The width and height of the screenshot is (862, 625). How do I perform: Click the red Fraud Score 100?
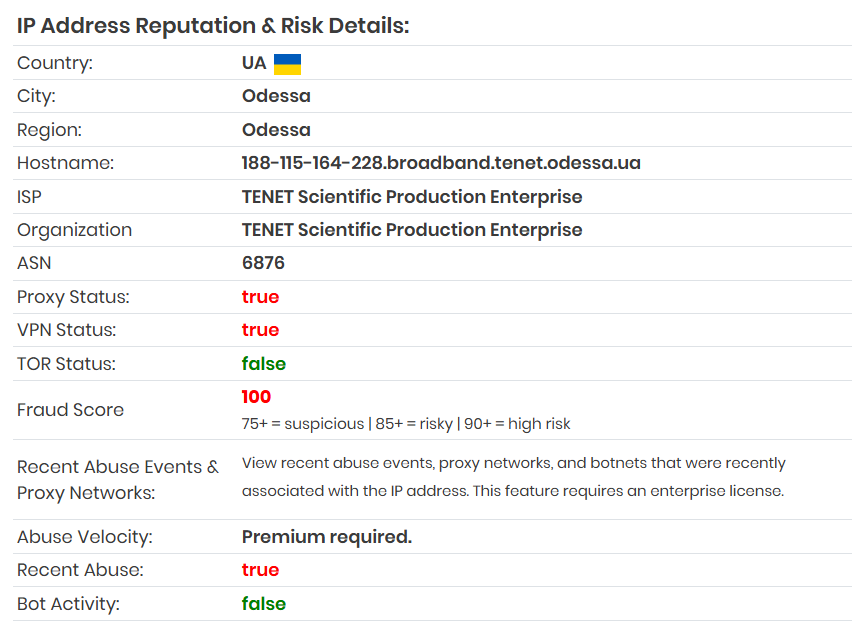pyautogui.click(x=256, y=397)
